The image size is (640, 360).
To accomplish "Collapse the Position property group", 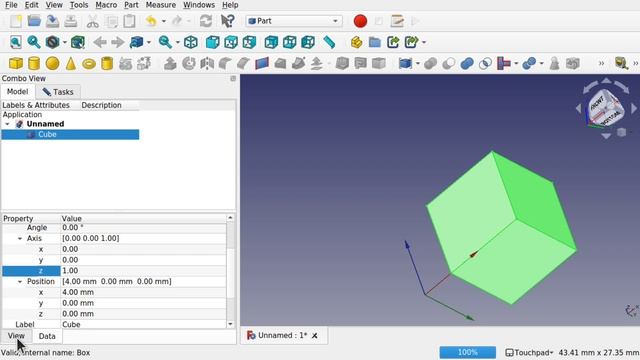I will (x=20, y=282).
